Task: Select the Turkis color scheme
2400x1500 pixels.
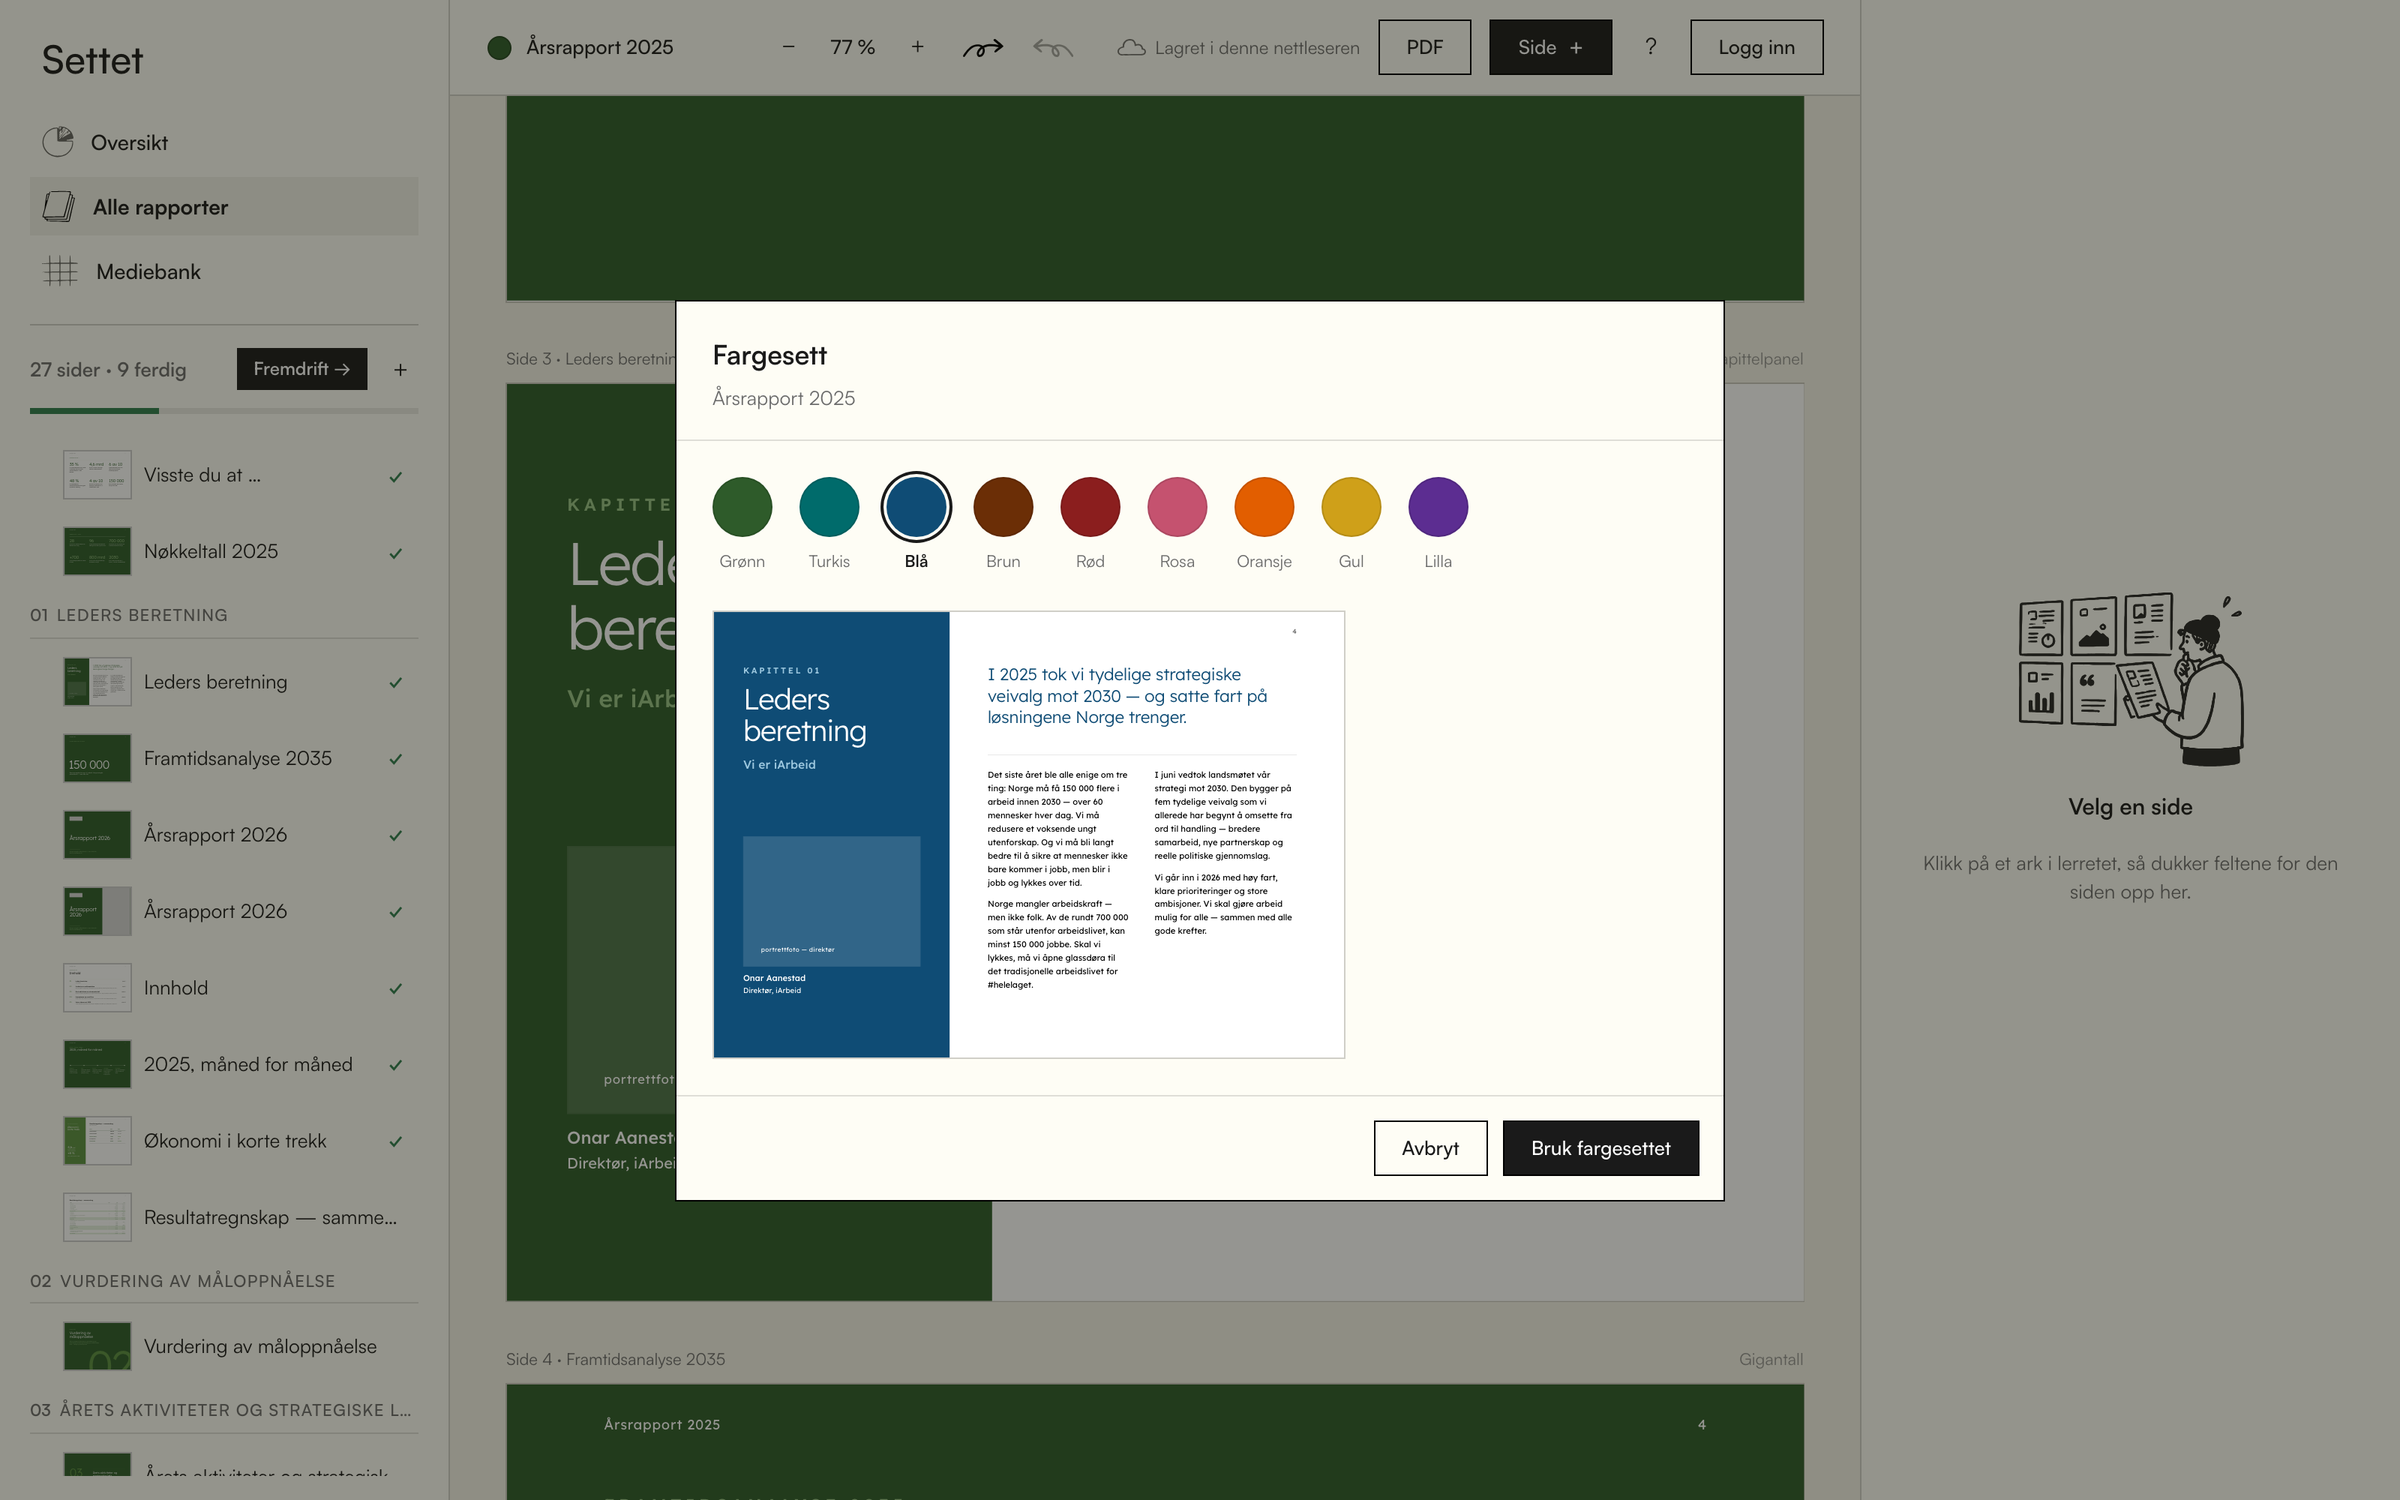Action: (x=829, y=507)
